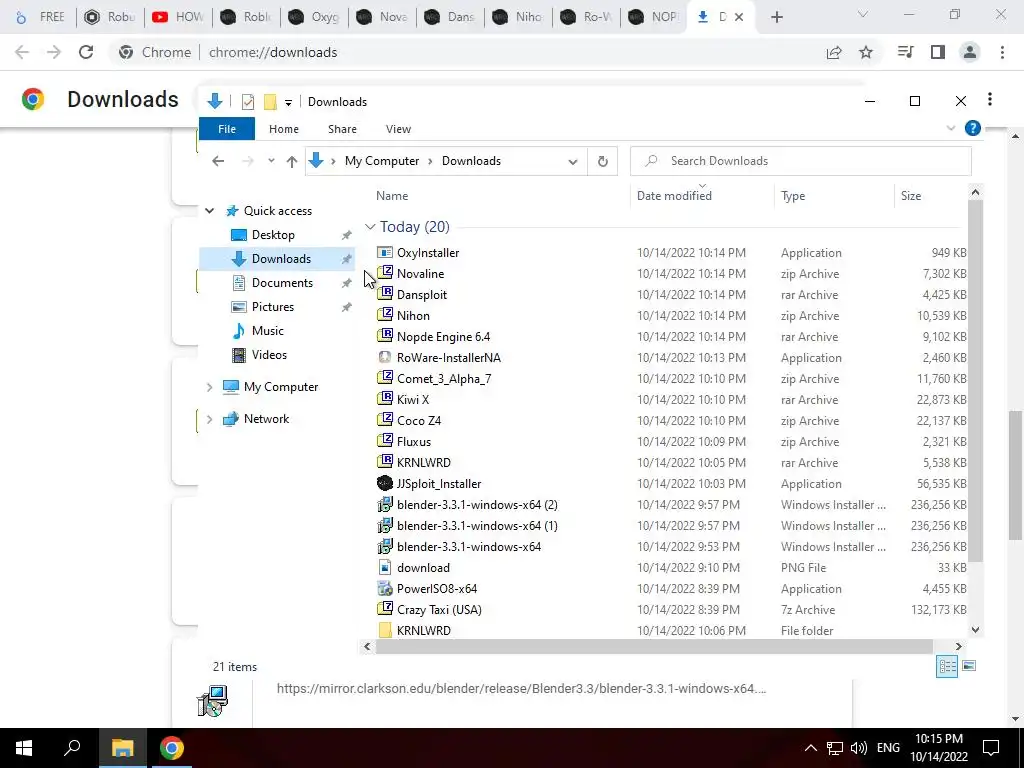
Task: Open Chrome media controls icon
Action: 905,52
